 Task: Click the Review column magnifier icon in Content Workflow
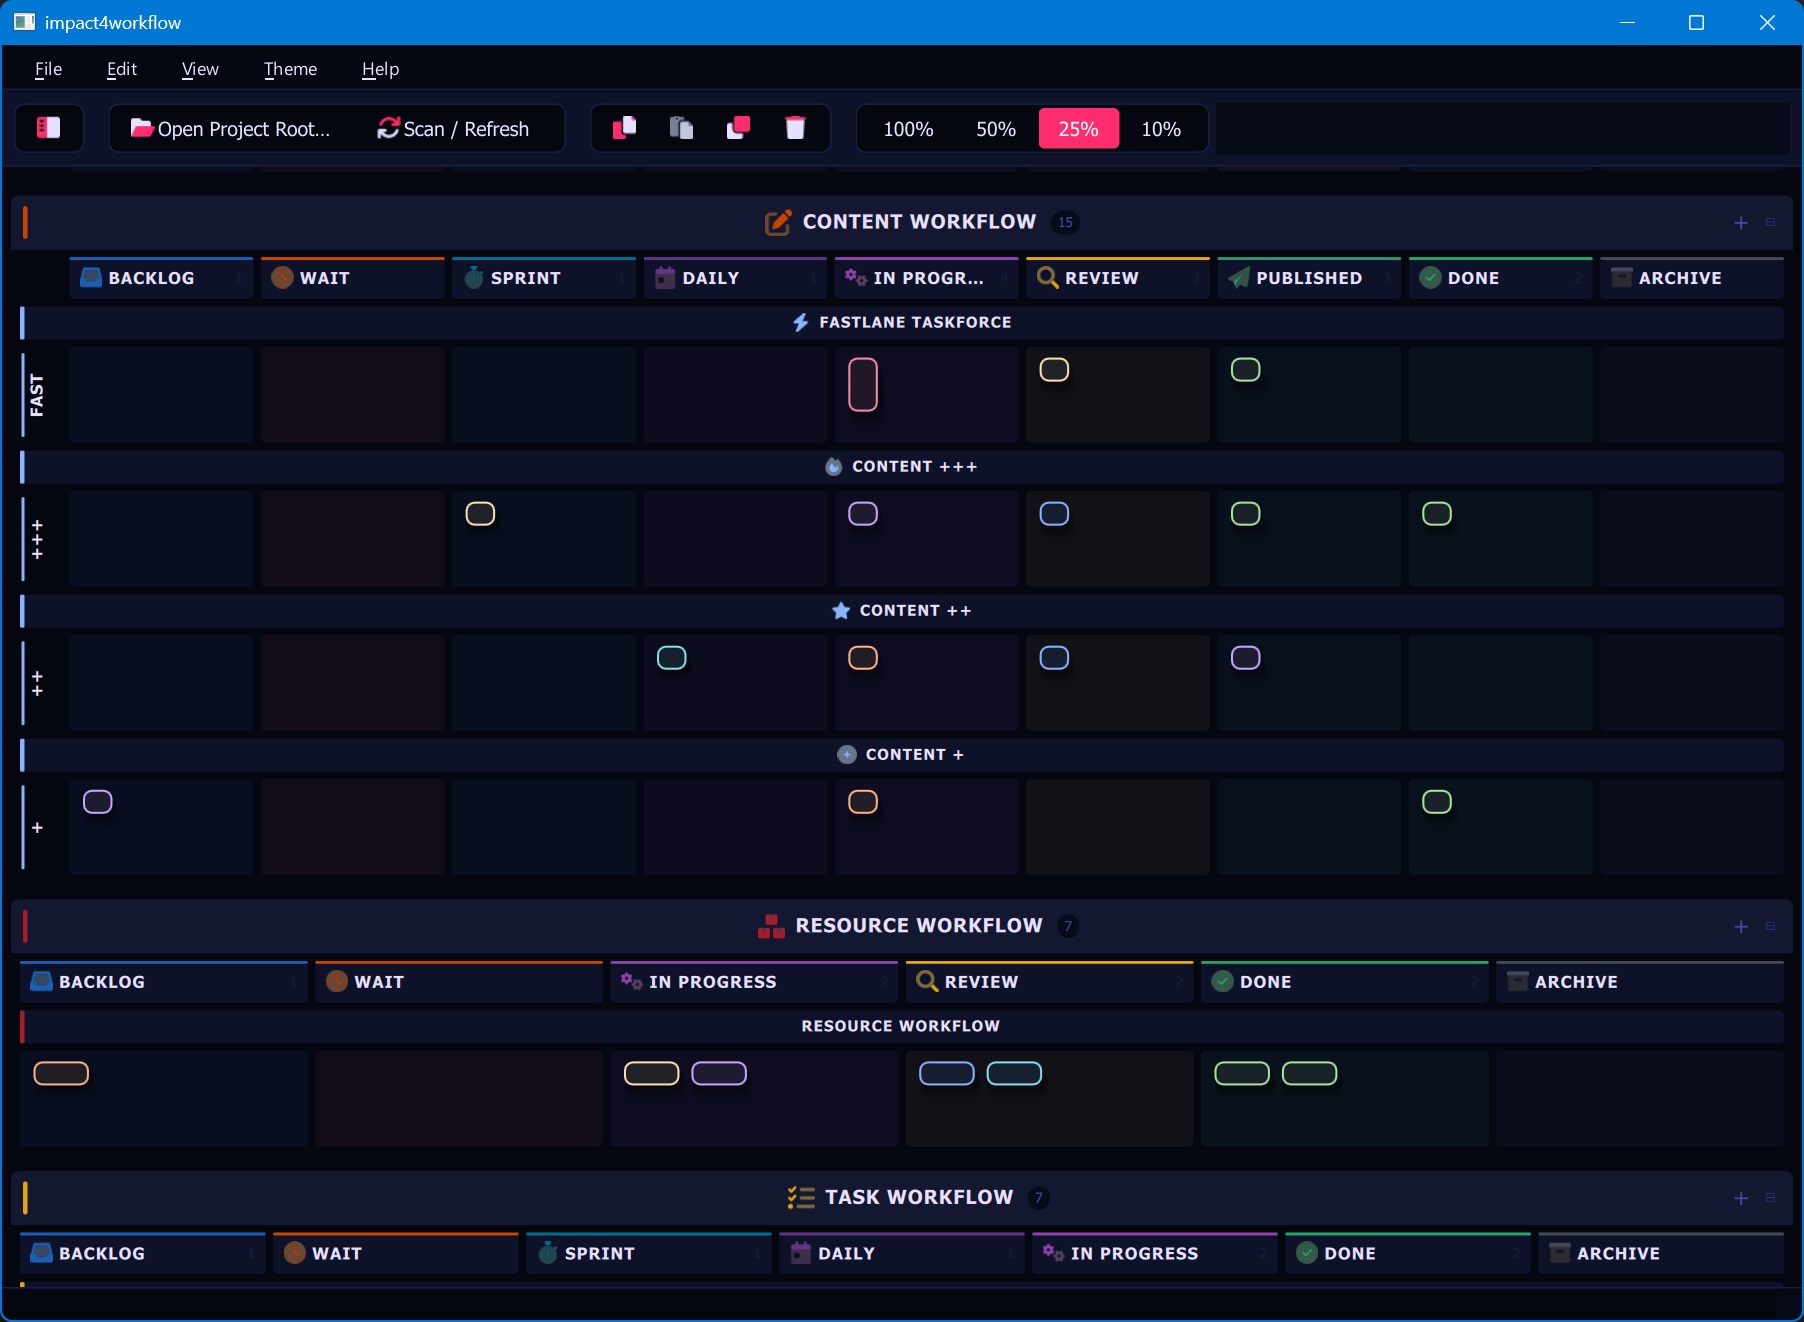(1047, 278)
